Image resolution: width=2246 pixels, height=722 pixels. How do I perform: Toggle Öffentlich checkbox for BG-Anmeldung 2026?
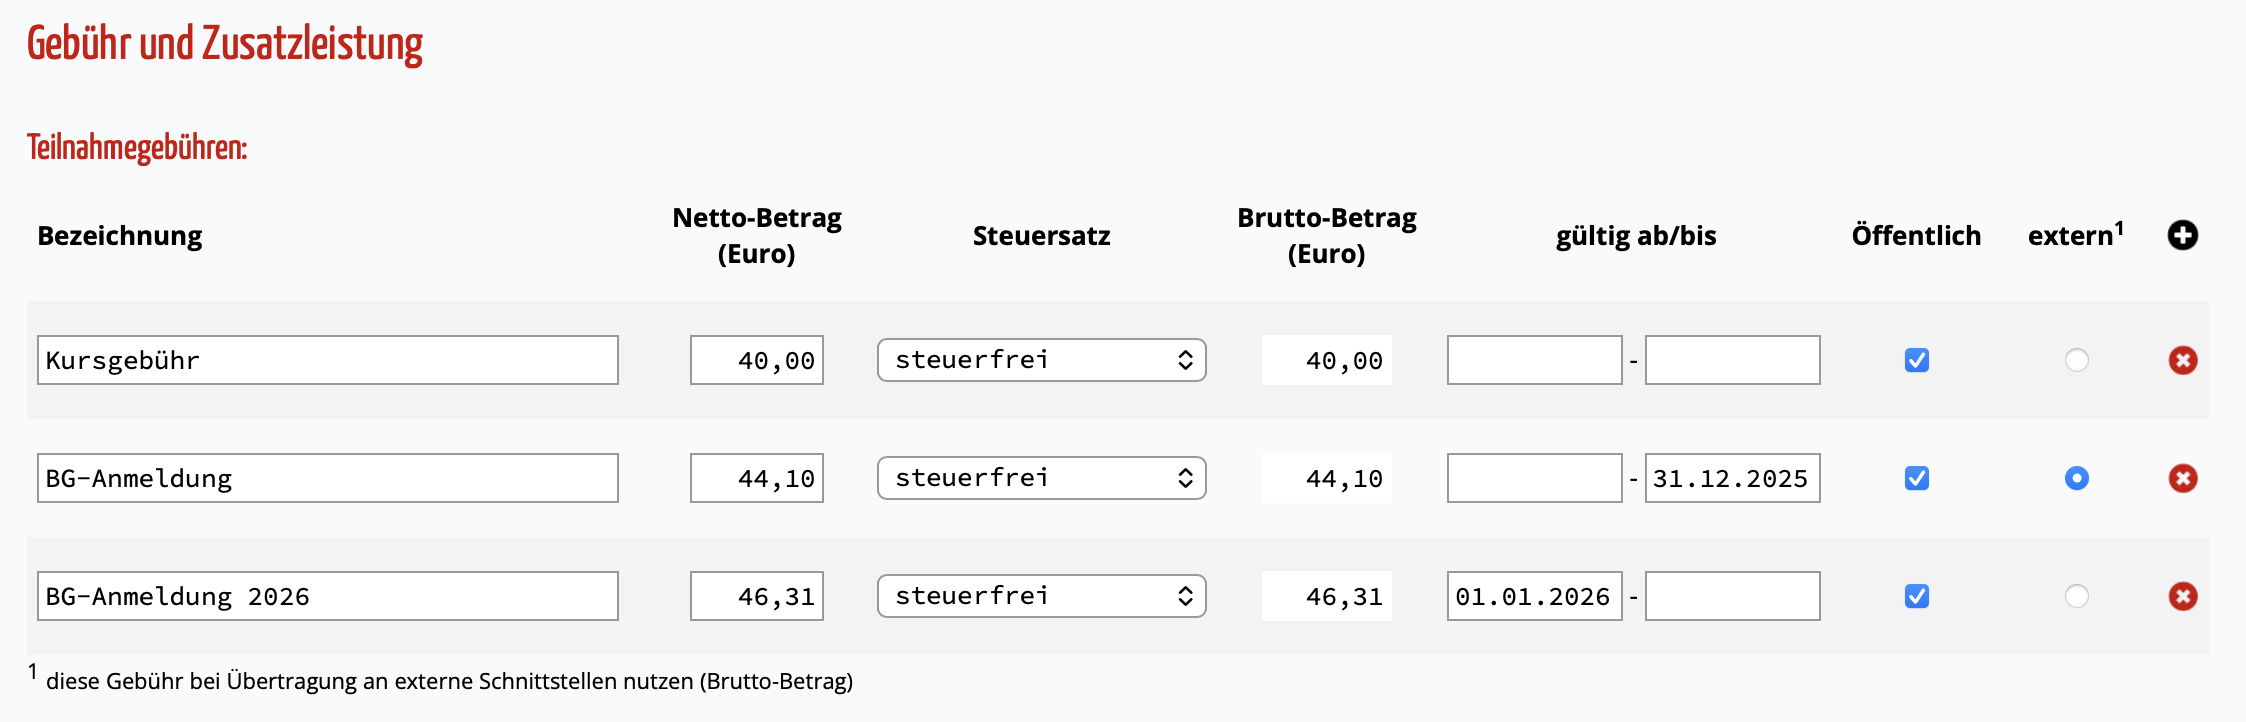[x=1916, y=596]
